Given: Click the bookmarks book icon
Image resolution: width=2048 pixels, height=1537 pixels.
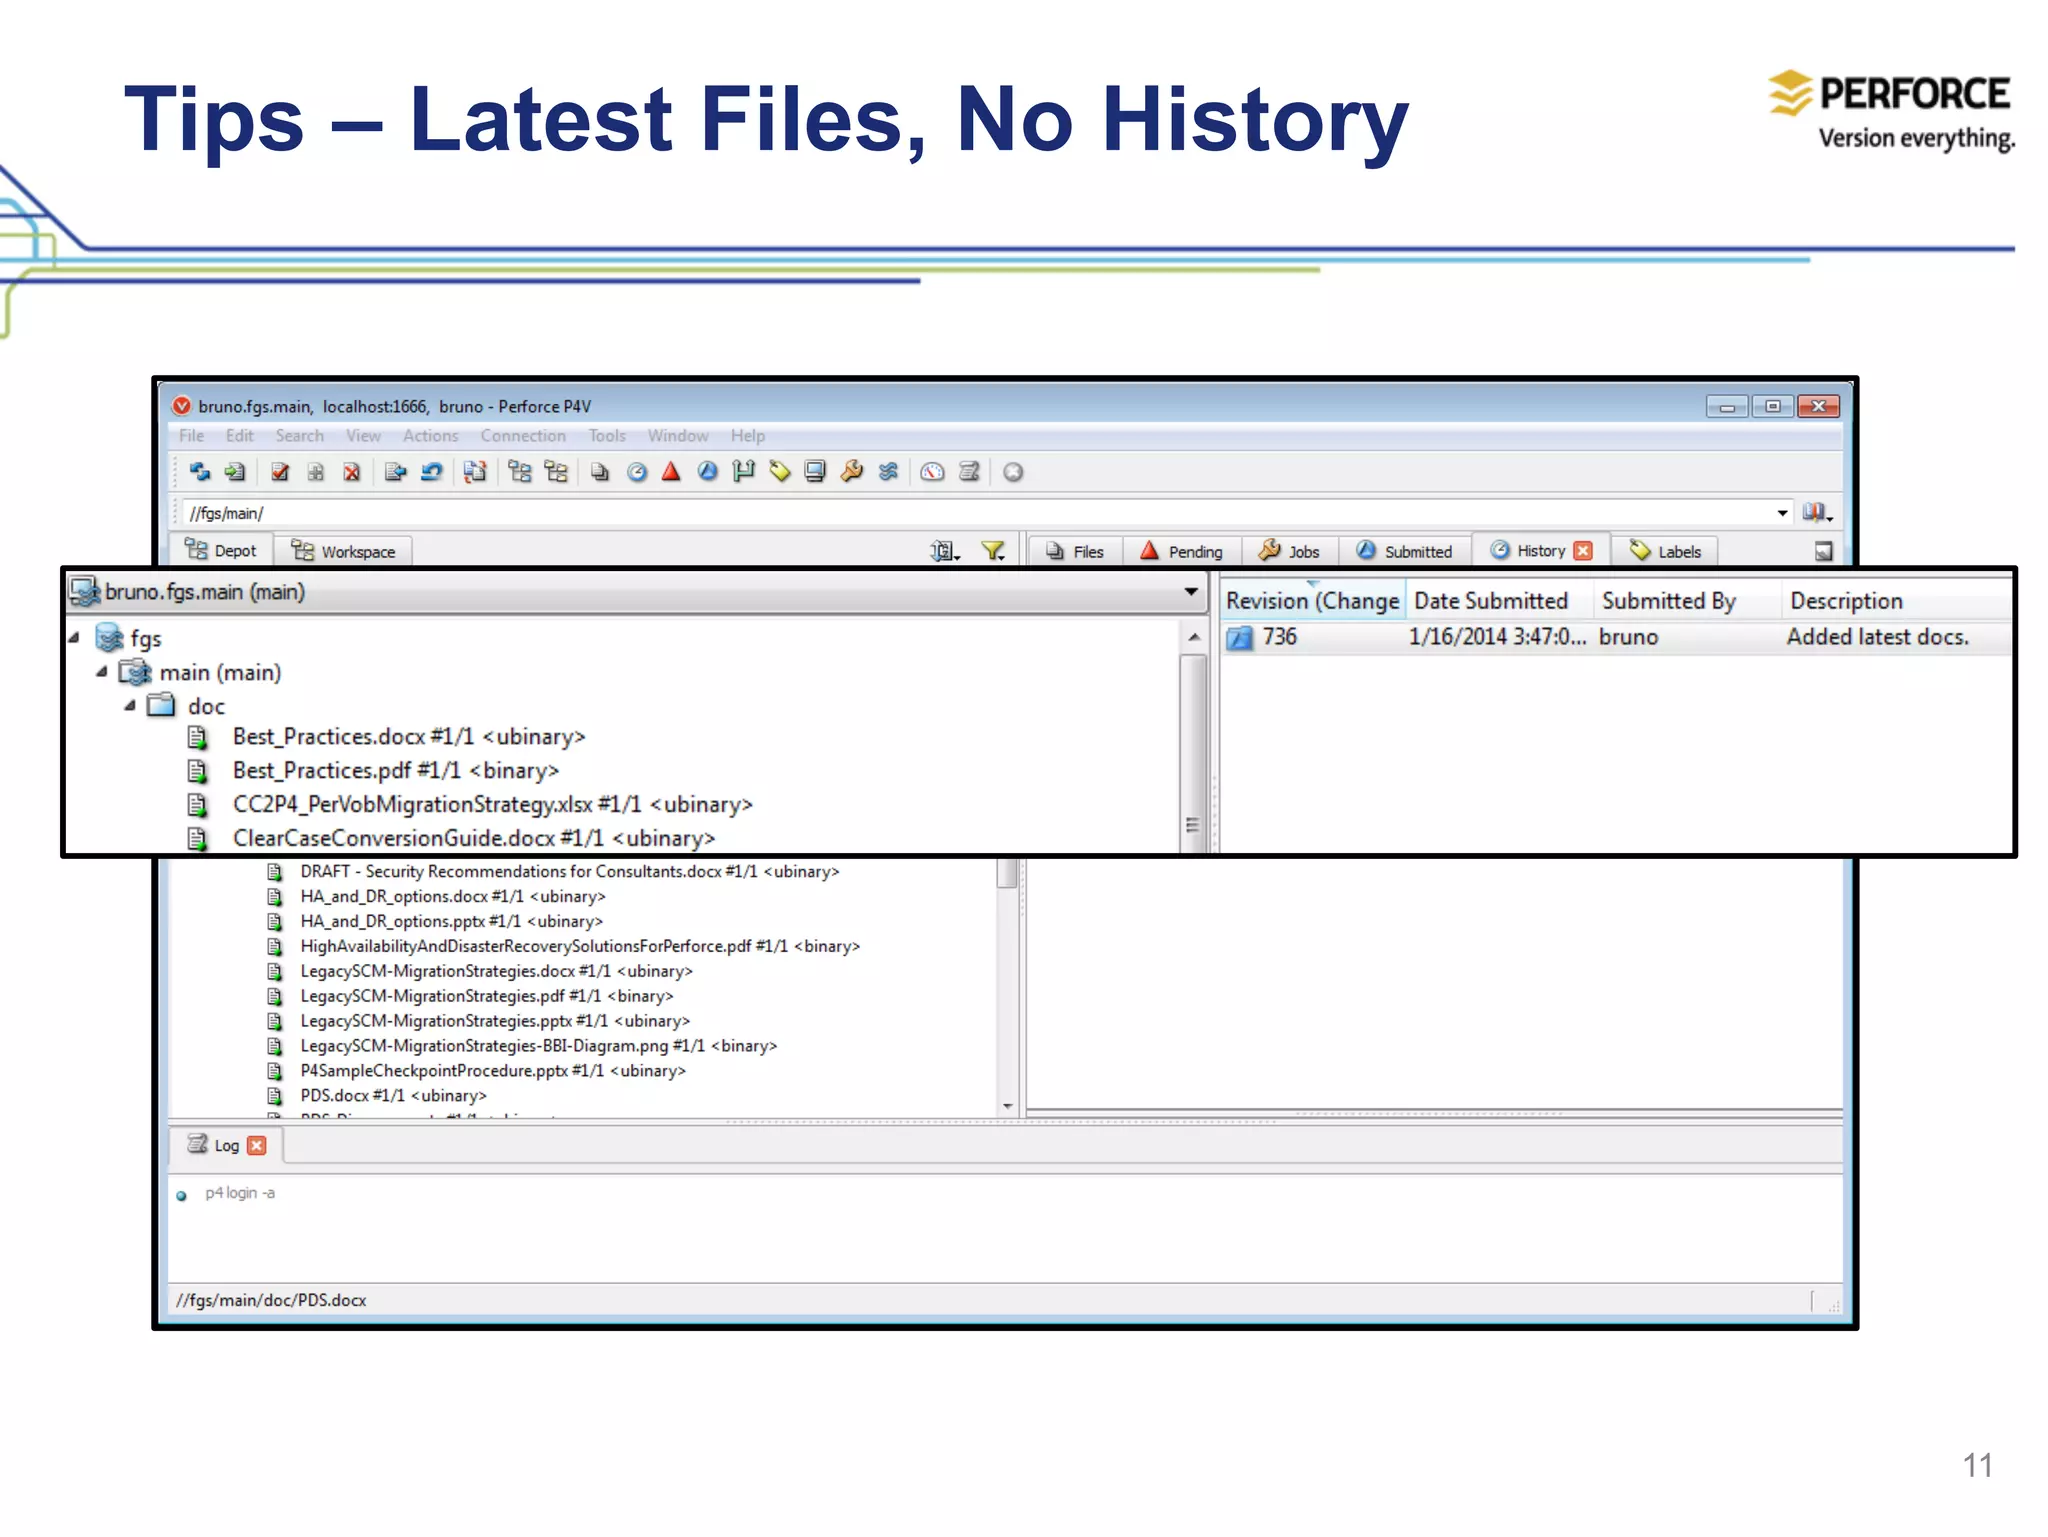Looking at the screenshot, I should [1816, 513].
